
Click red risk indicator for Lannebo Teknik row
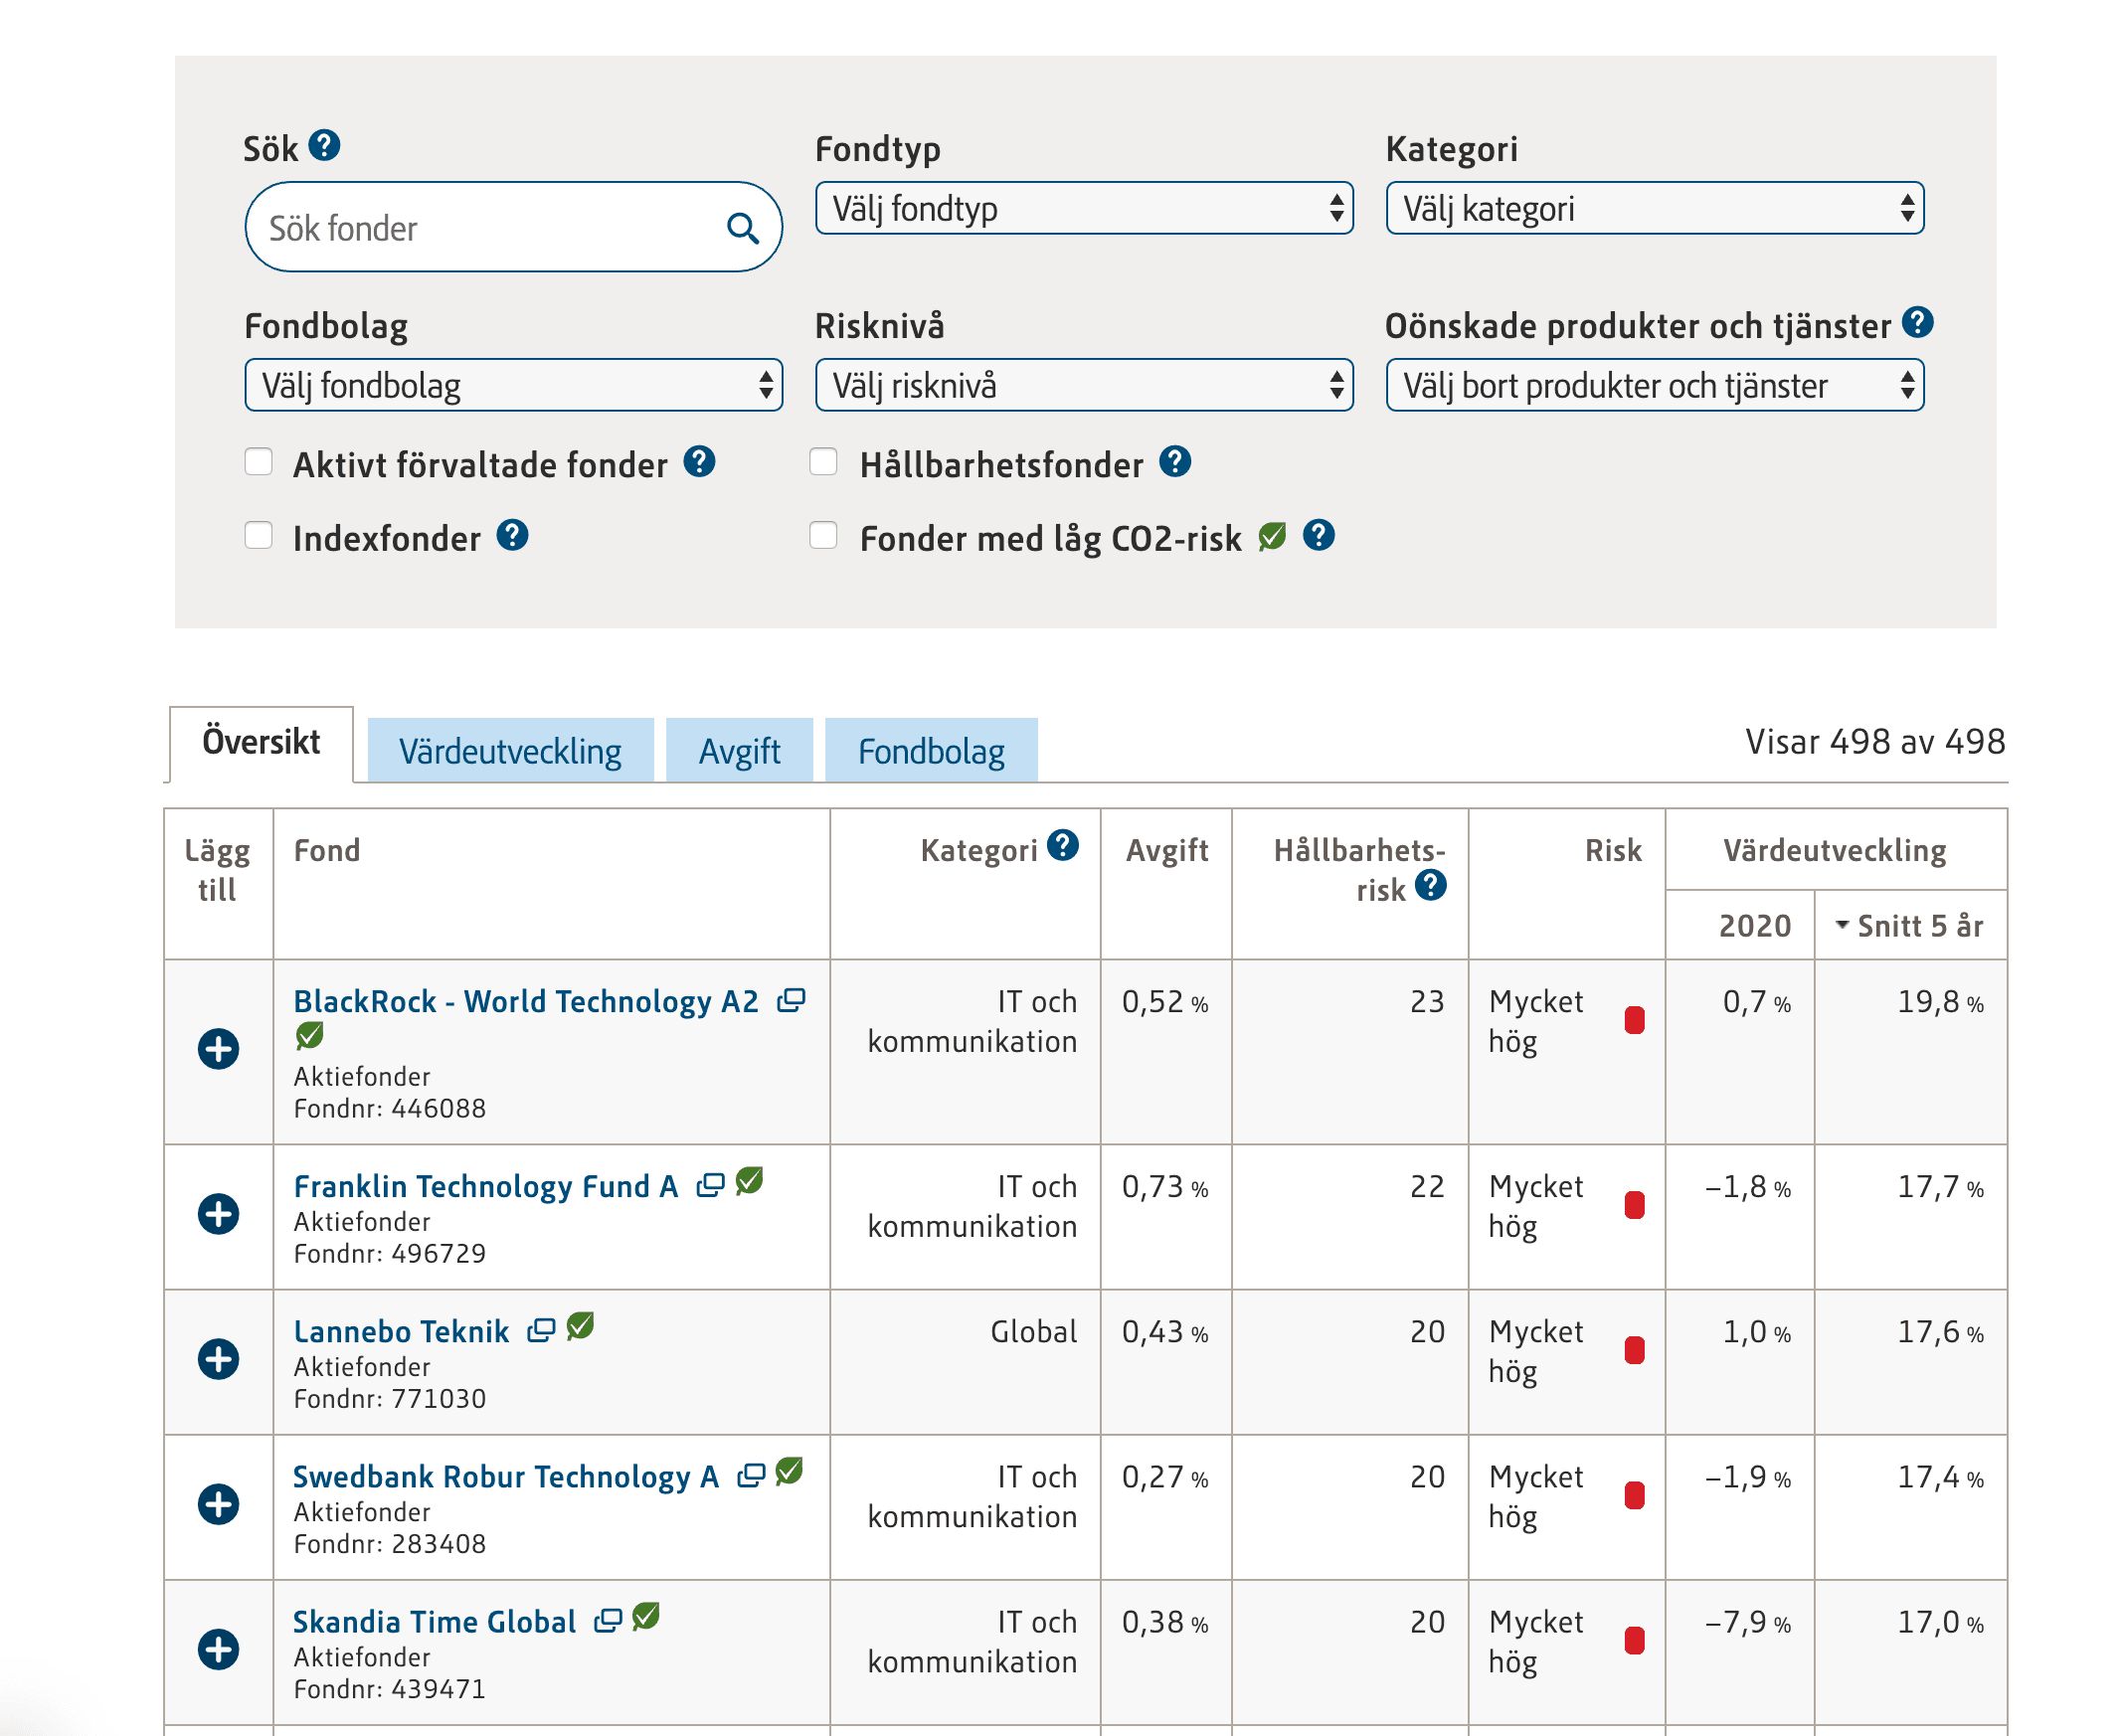pos(1635,1350)
